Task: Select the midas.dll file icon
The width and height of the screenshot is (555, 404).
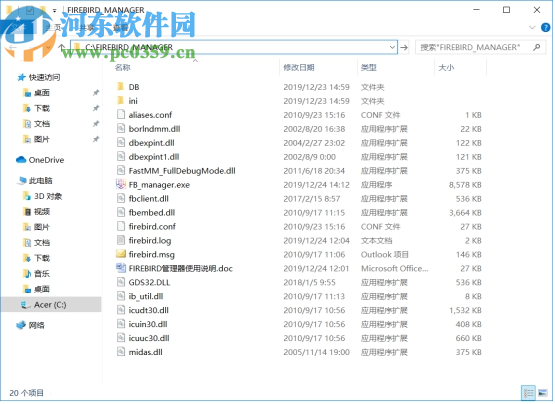Action: tap(121, 352)
